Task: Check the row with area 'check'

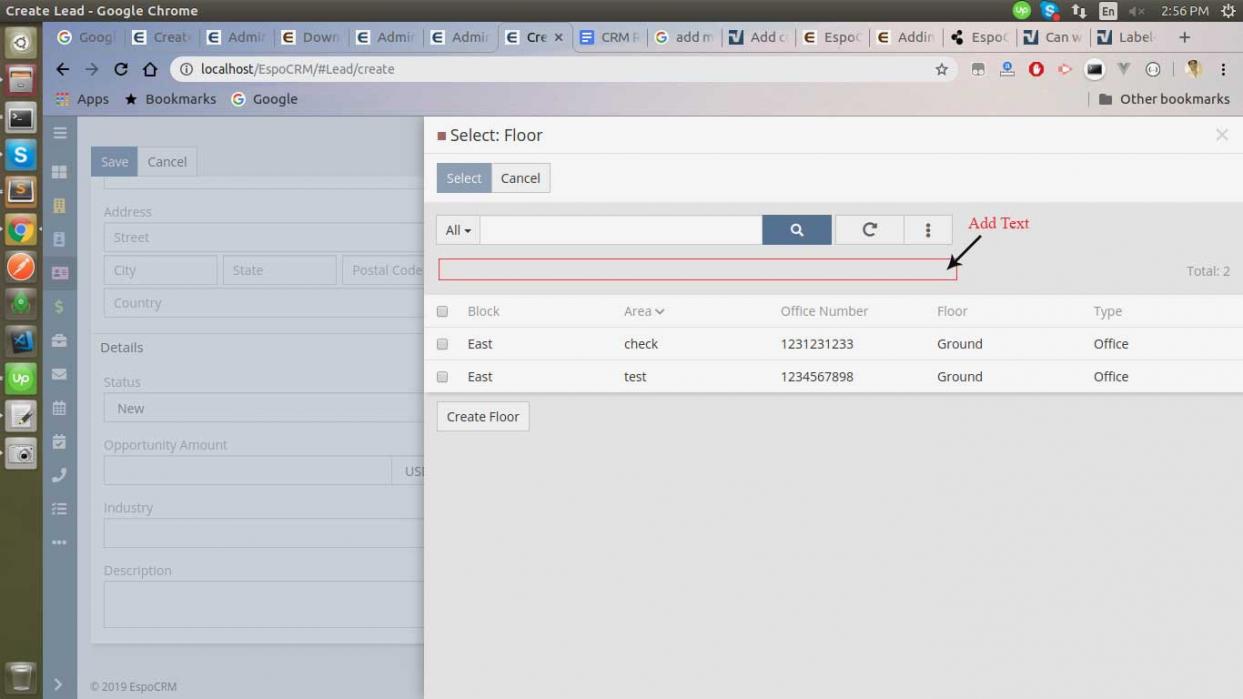Action: 442,344
